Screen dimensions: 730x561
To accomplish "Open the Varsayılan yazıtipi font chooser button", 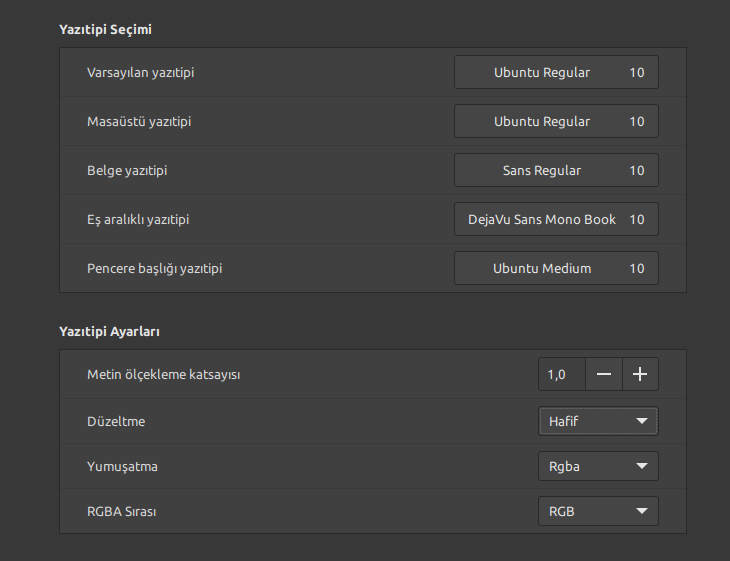I will [556, 72].
